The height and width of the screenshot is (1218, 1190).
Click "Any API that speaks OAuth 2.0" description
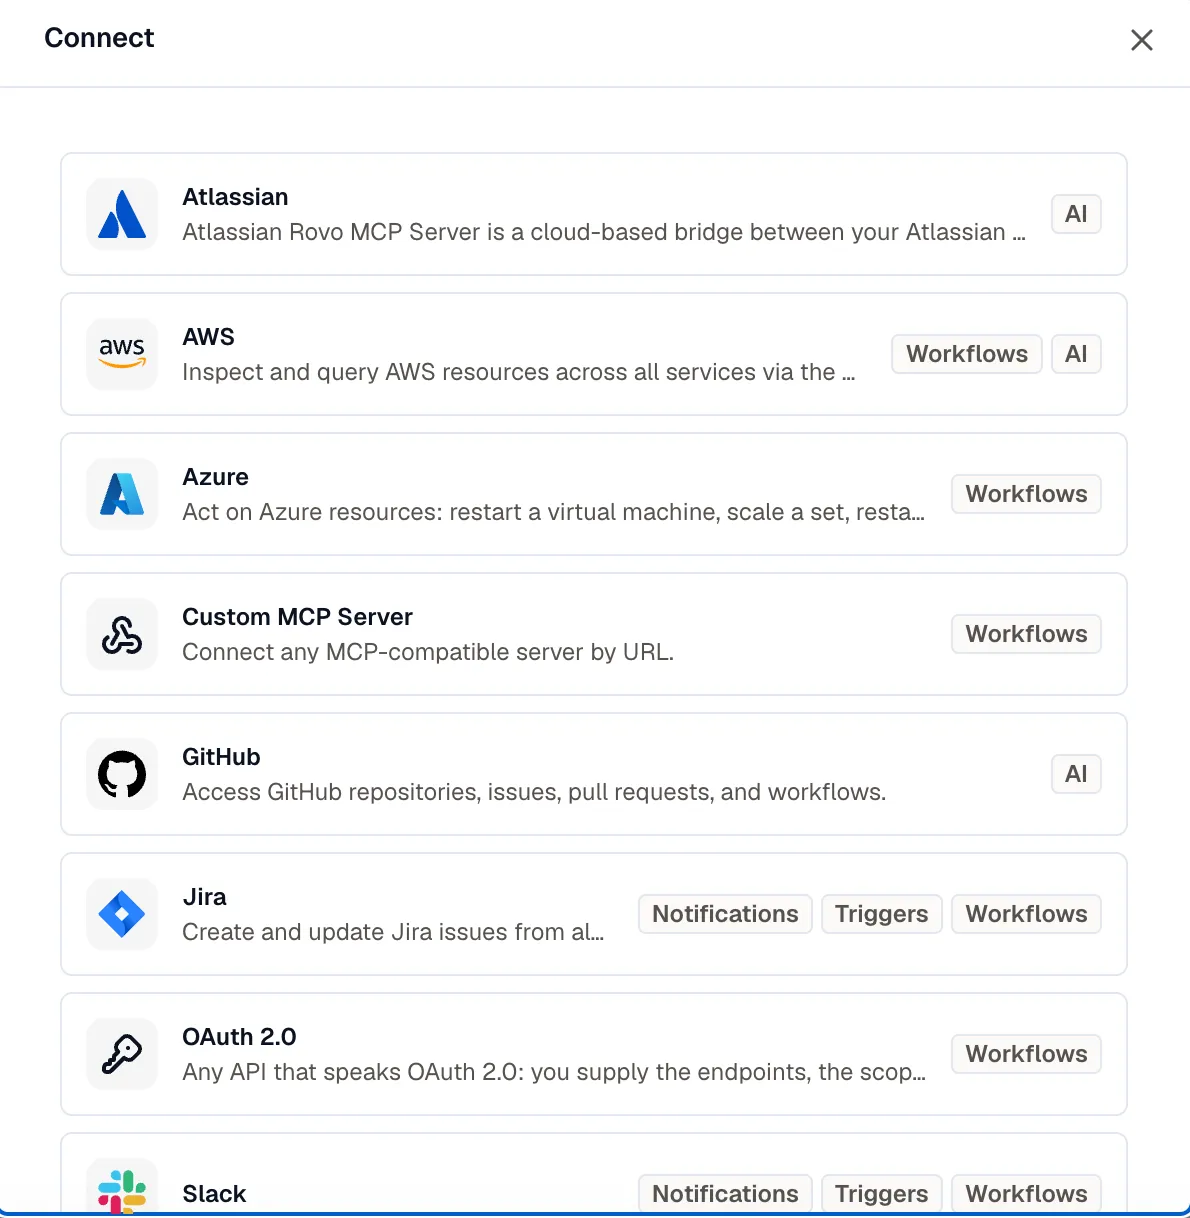click(554, 1072)
